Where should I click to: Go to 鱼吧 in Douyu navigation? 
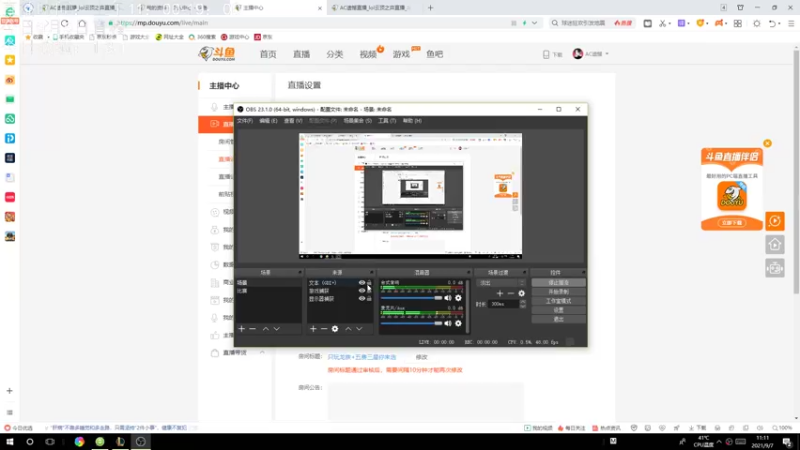pyautogui.click(x=435, y=54)
